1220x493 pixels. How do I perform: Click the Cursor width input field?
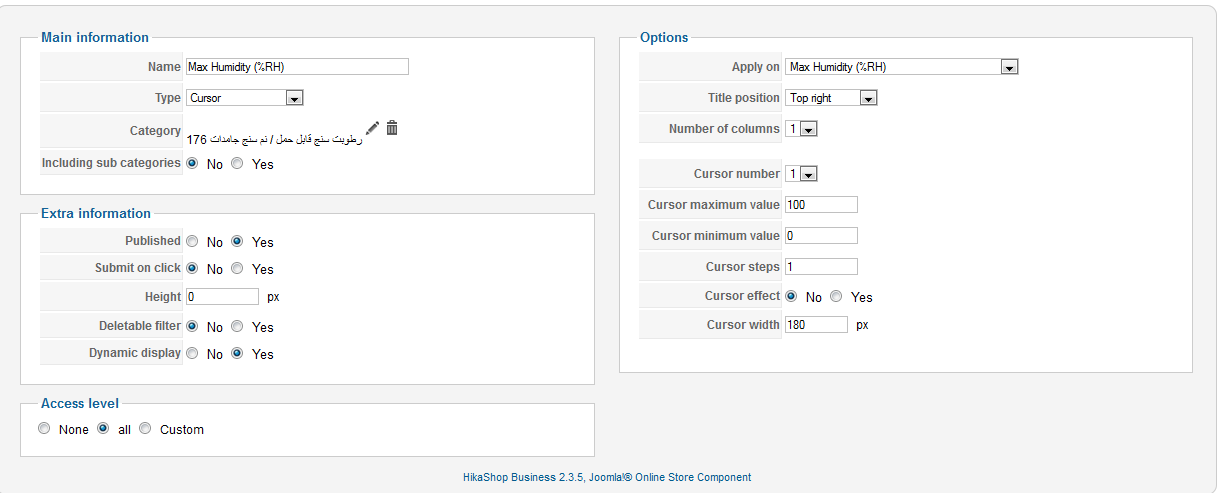tap(816, 325)
